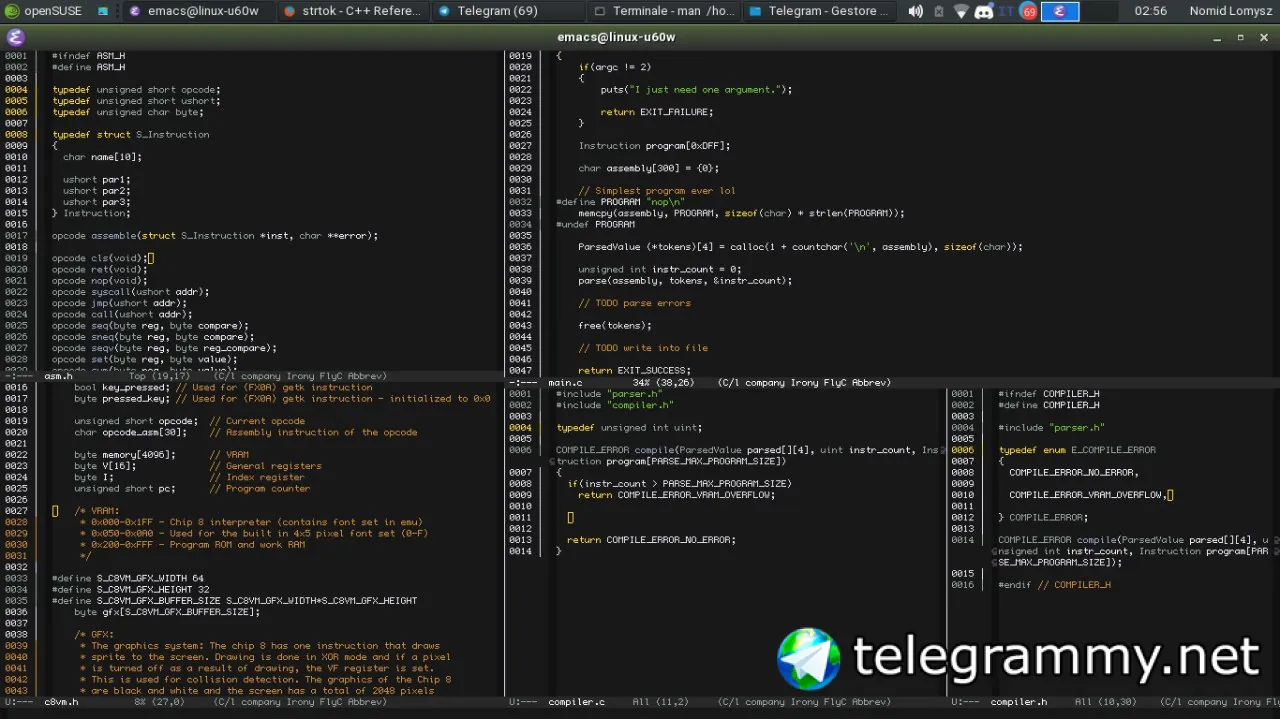Click 'unsigned int instr_count = 0;' line
1280x719 pixels.
click(x=660, y=269)
